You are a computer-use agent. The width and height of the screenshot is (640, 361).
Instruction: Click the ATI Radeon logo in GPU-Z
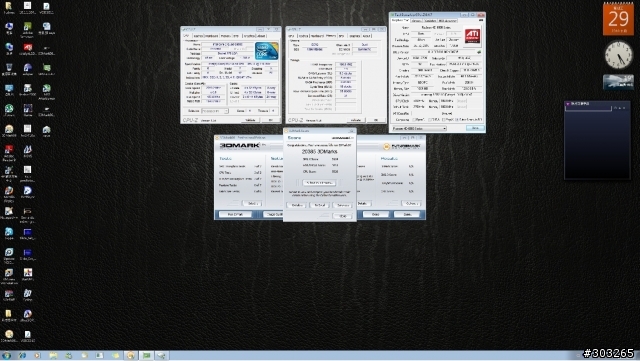472,36
